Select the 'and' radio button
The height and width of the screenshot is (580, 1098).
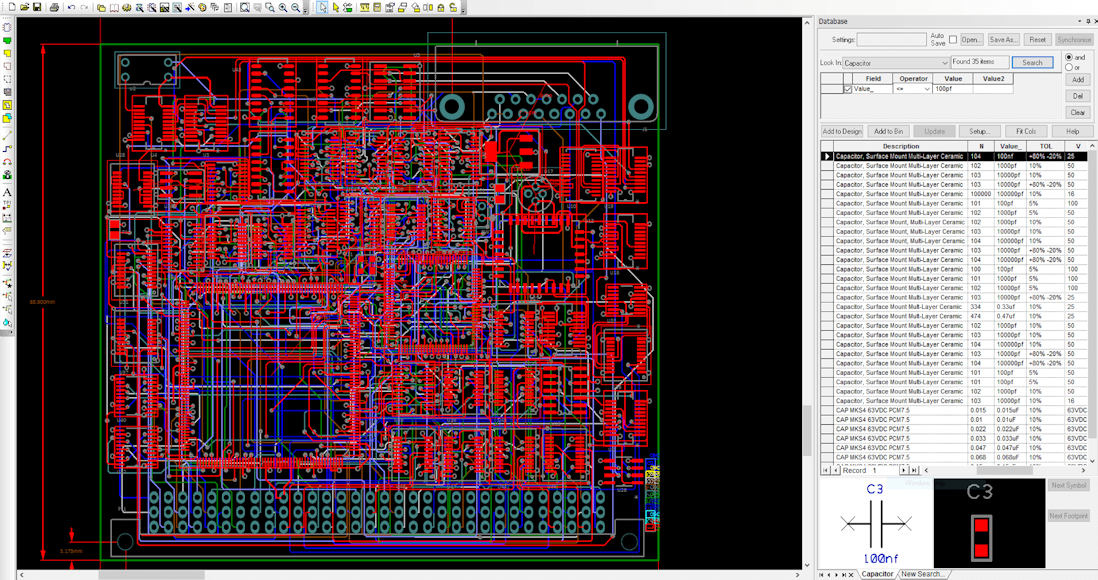pyautogui.click(x=1069, y=57)
